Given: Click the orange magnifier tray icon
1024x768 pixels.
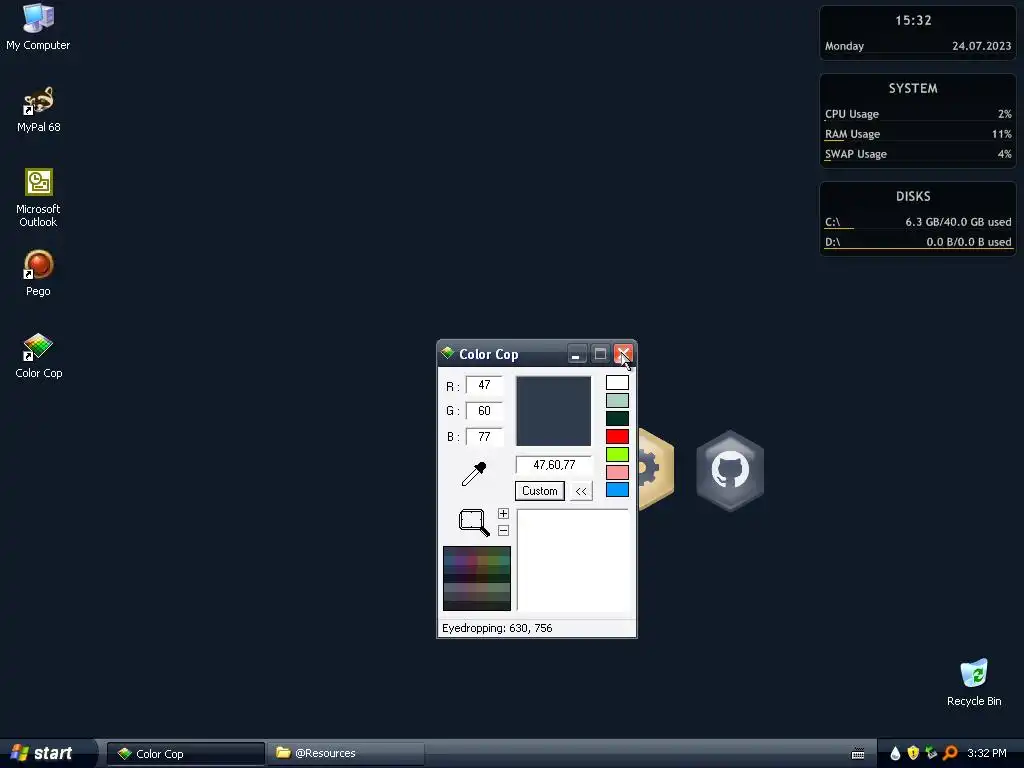Looking at the screenshot, I should click(950, 754).
